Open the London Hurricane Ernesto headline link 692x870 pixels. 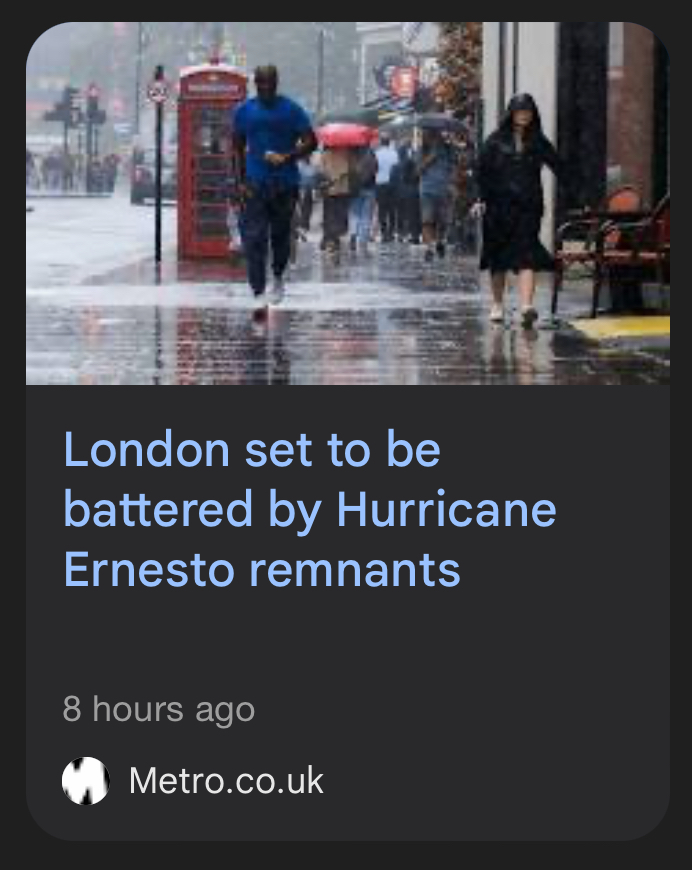310,509
